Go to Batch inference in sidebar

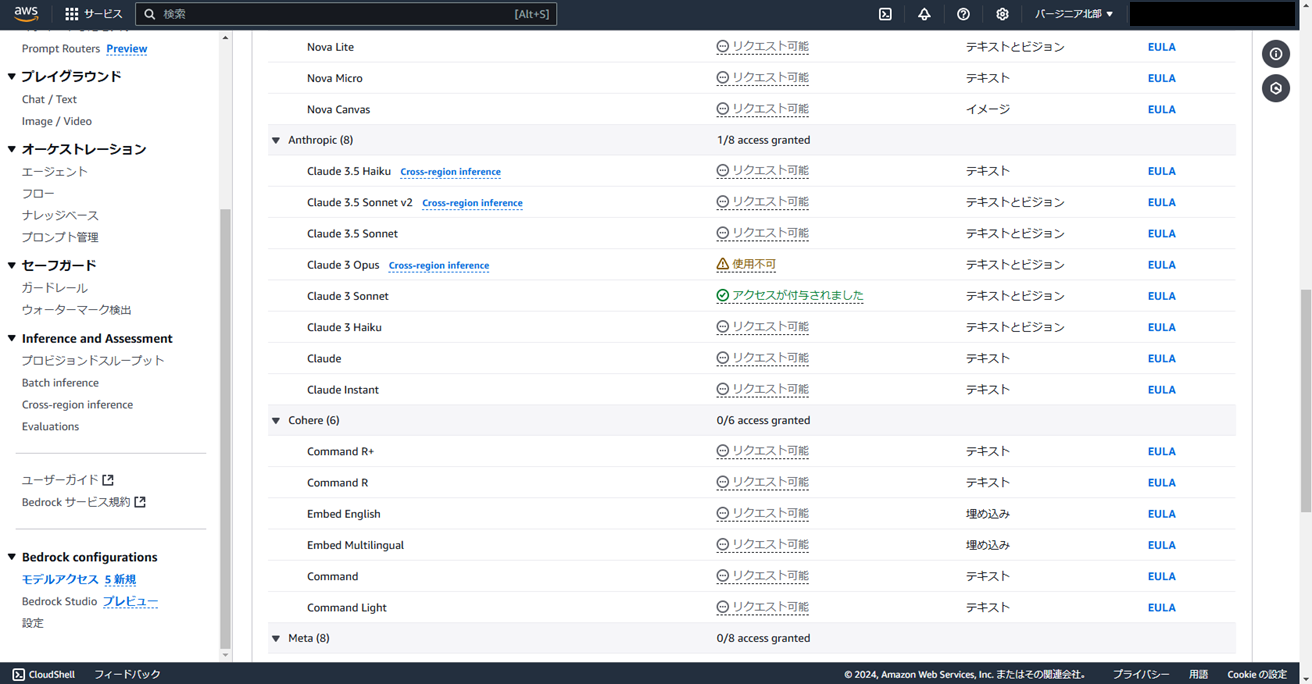60,383
